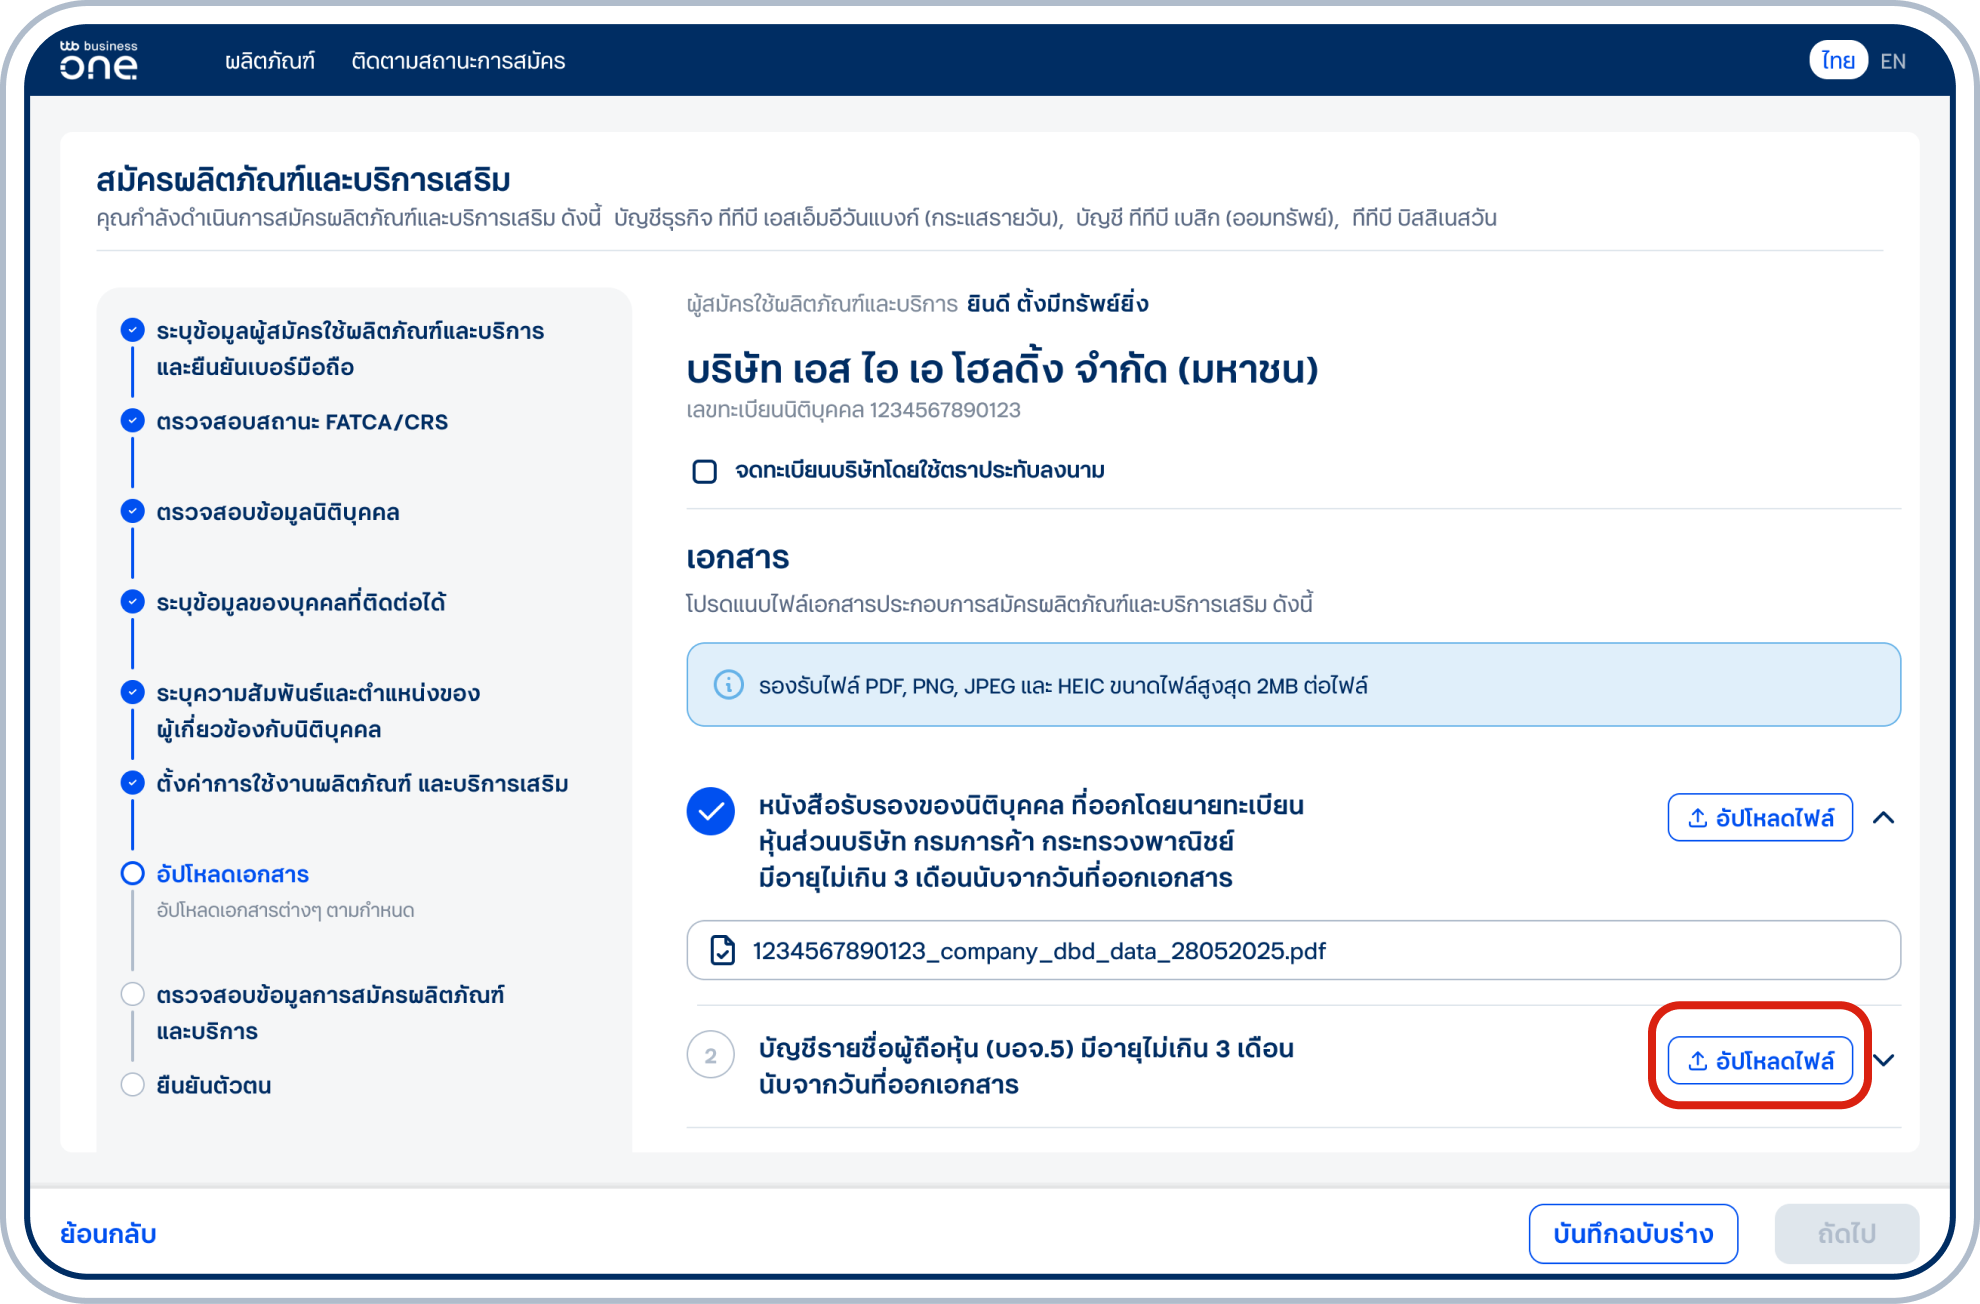Click the completed check for ตรวจสอบข้อมูลนิติบุคคล step
Viewport: 1980px width, 1304px height.
[132, 512]
